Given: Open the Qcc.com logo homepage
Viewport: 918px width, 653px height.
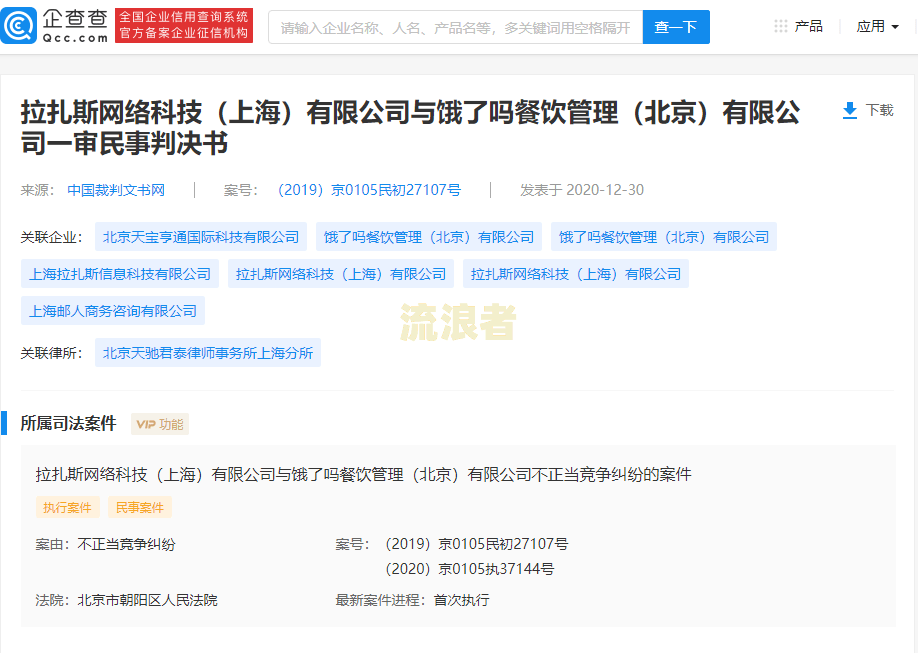Looking at the screenshot, I should click(55, 25).
